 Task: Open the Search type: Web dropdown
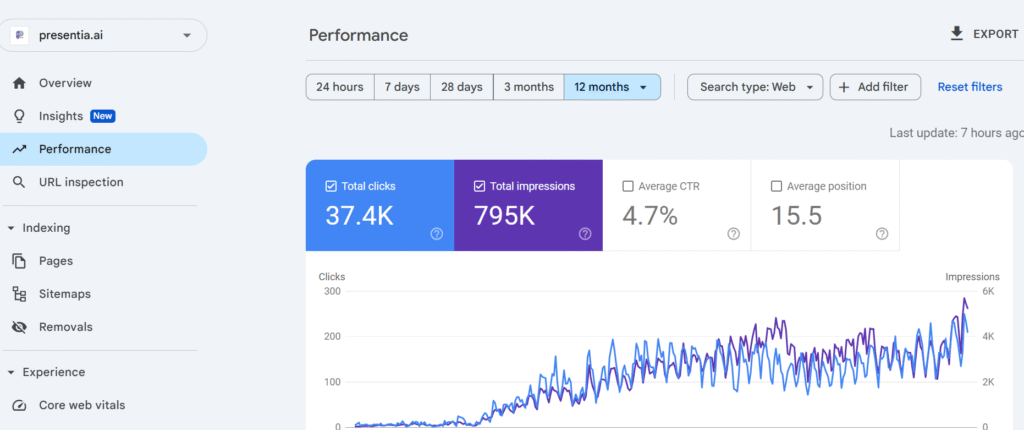(755, 87)
